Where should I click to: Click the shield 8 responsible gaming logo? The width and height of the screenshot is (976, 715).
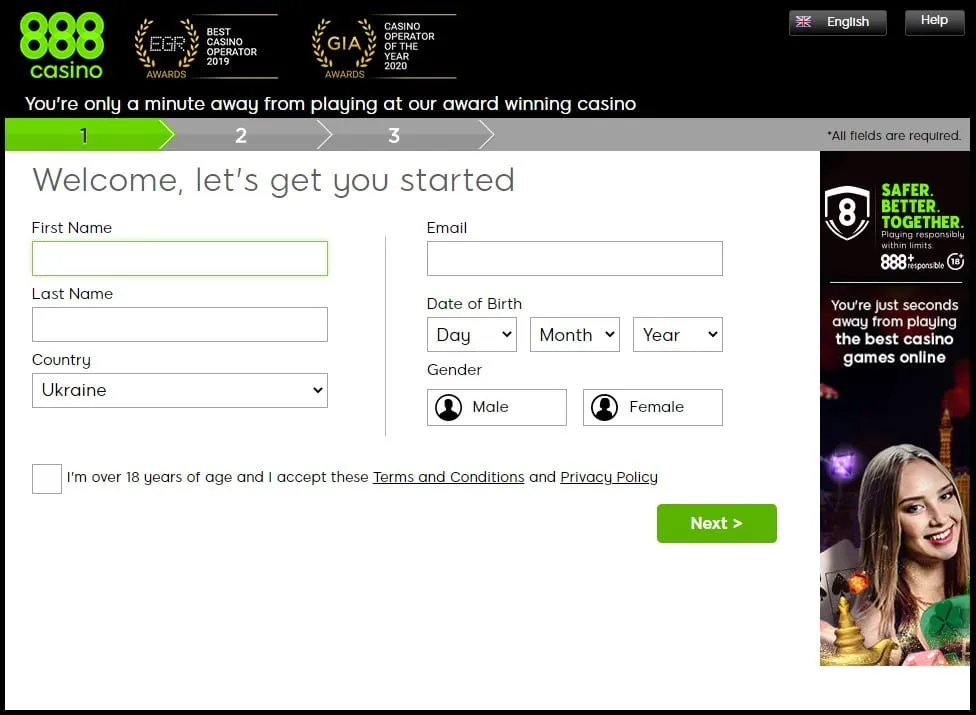click(x=847, y=213)
